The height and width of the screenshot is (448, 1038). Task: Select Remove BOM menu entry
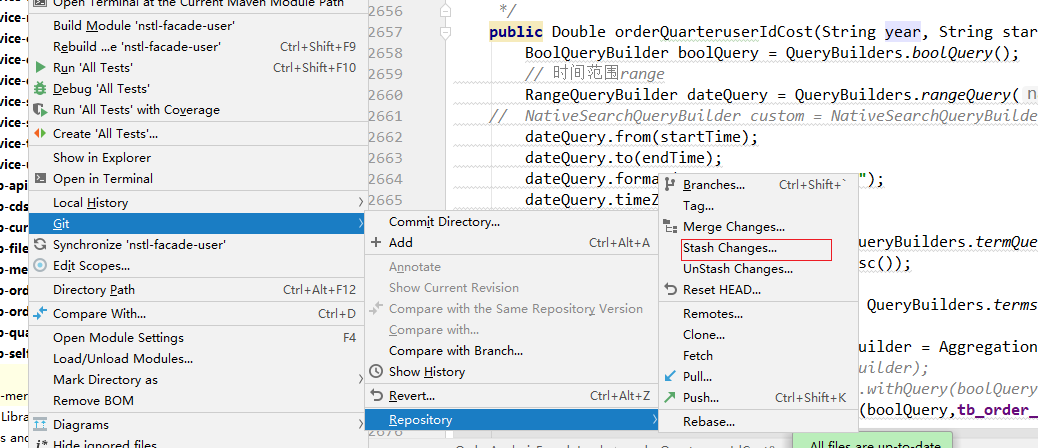pyautogui.click(x=199, y=401)
